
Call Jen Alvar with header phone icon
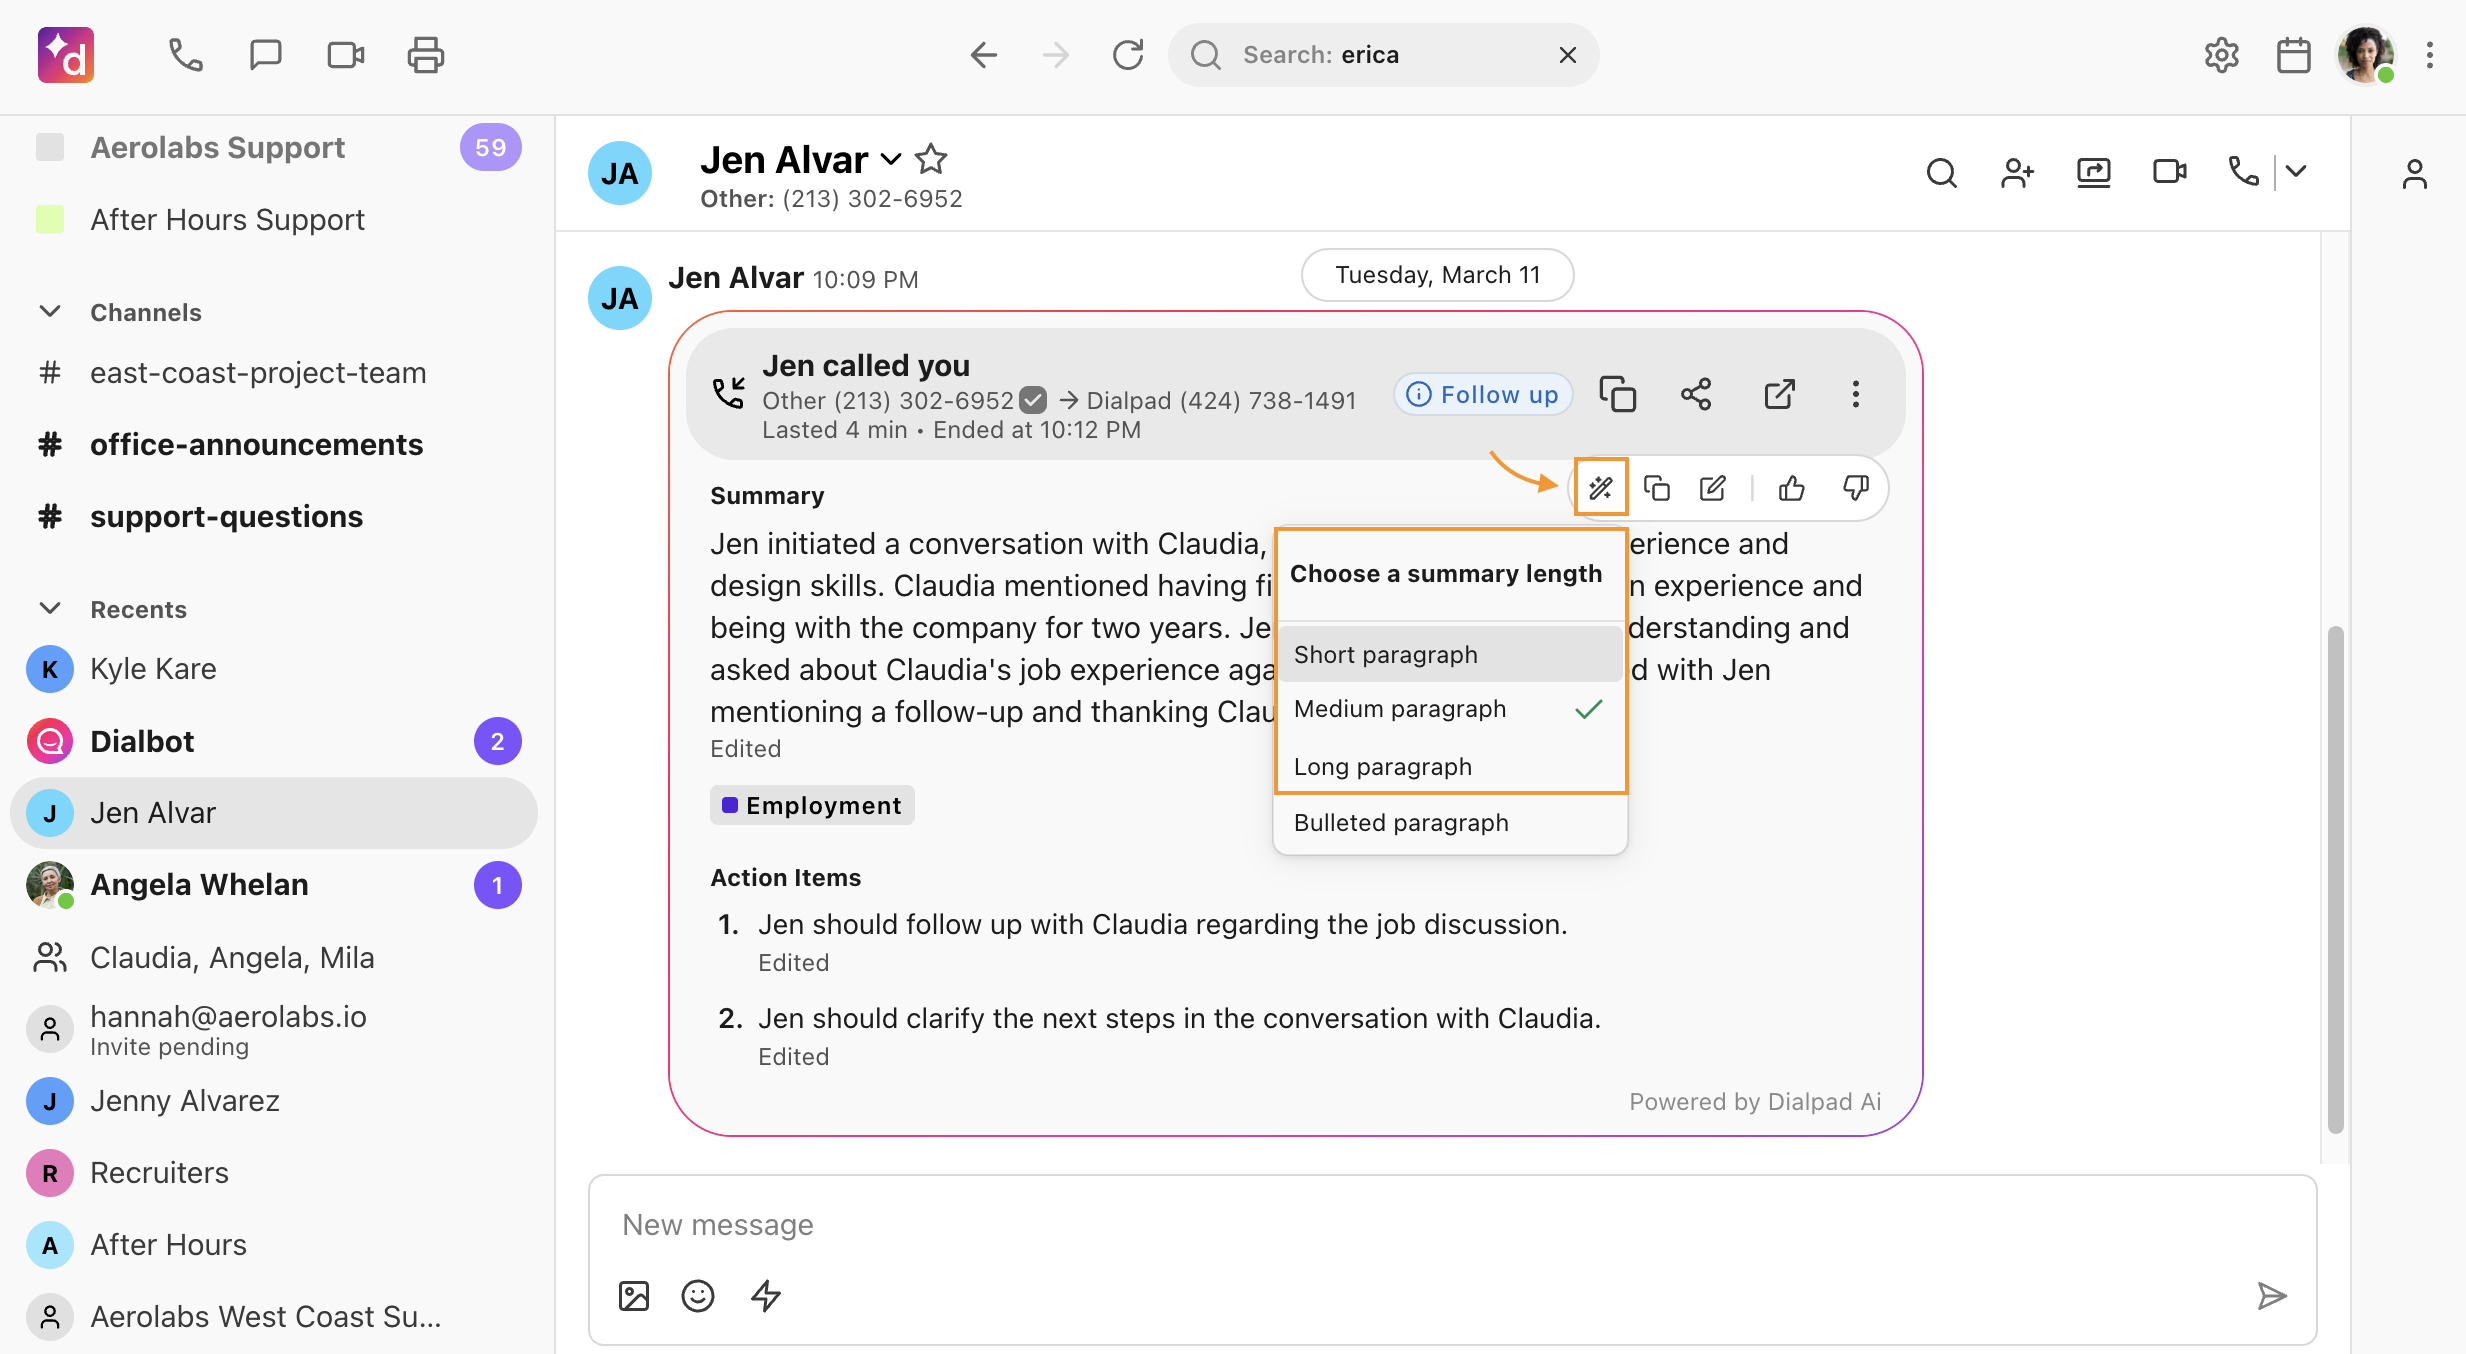pyautogui.click(x=2243, y=172)
